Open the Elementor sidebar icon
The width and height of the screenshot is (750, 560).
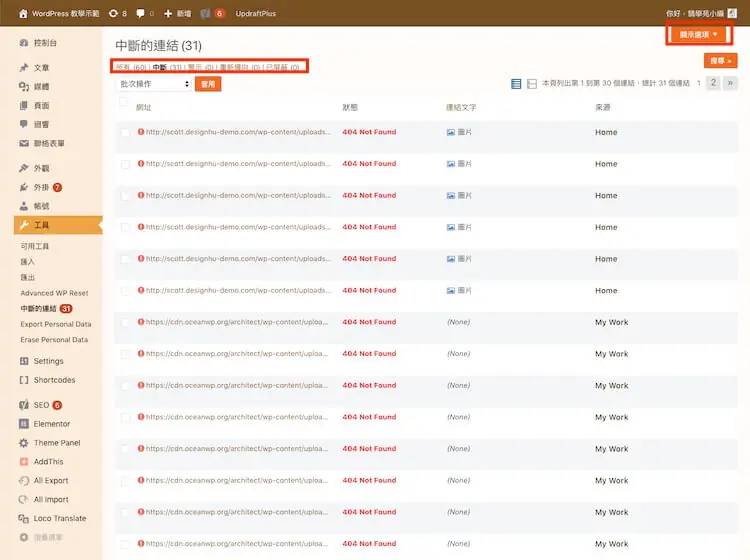pyautogui.click(x=23, y=424)
